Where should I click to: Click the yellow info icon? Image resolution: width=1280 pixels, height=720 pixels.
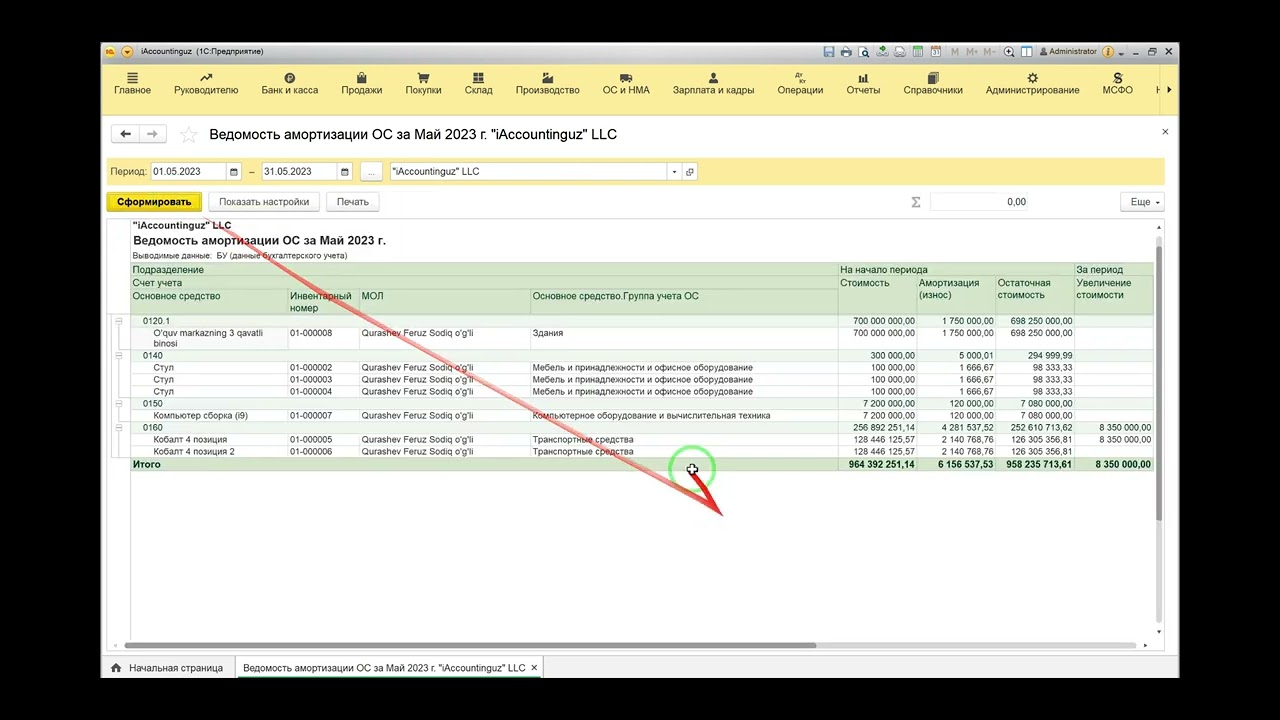(x=1107, y=52)
